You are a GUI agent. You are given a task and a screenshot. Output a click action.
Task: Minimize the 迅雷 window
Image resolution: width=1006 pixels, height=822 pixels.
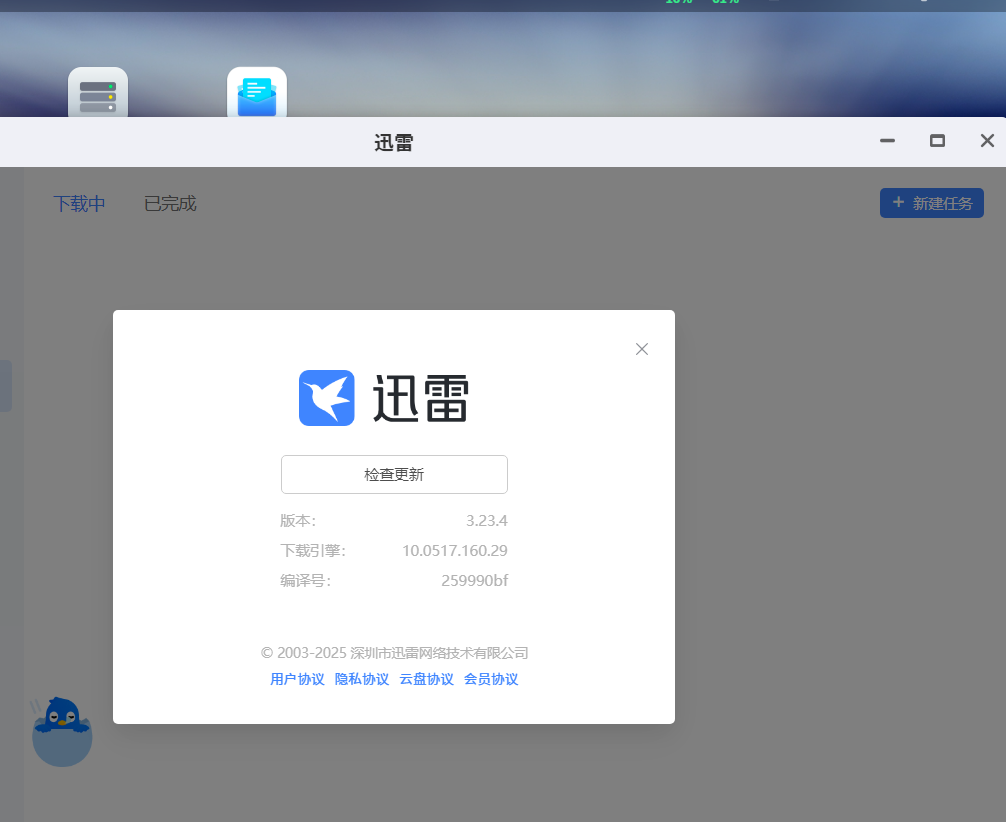tap(887, 141)
